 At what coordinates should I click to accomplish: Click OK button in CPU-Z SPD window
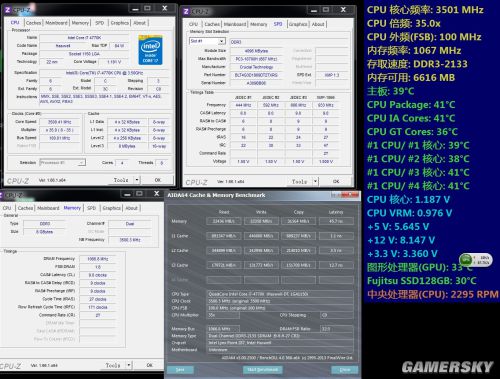click(x=336, y=181)
